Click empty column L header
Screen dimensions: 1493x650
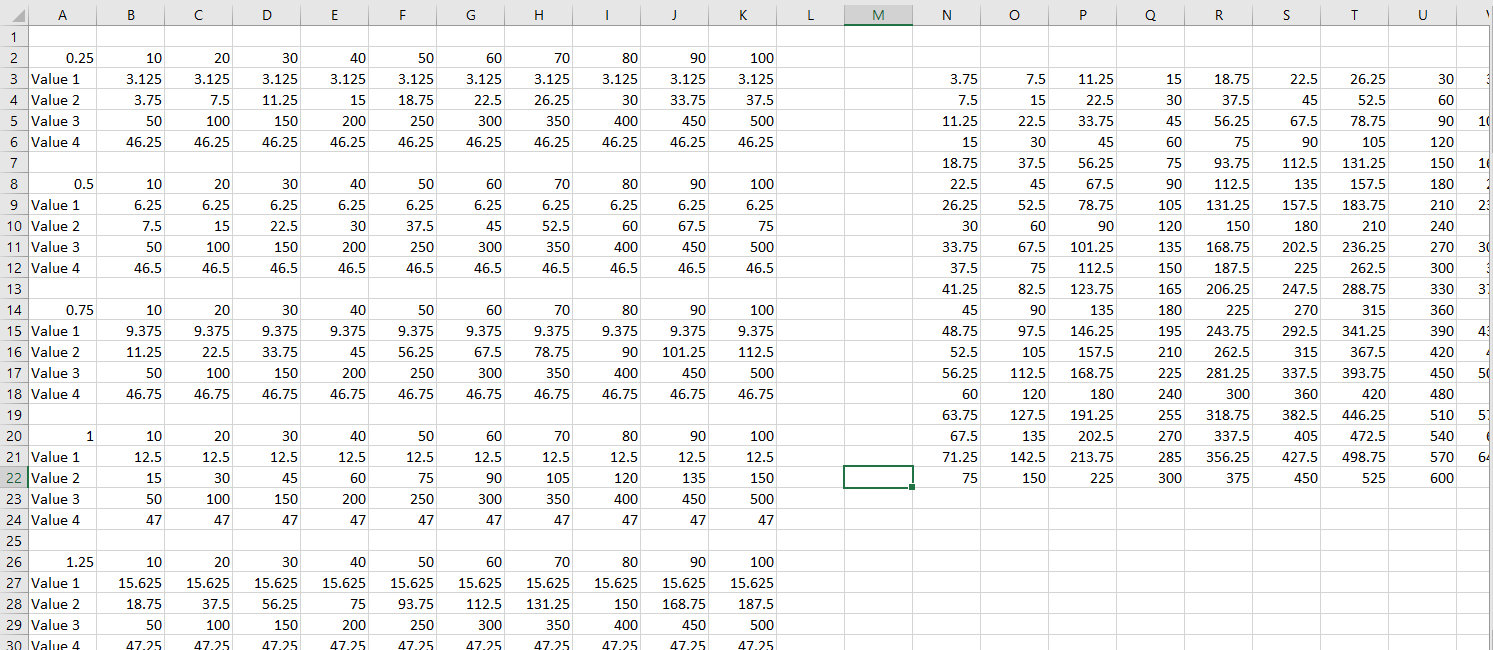tap(810, 15)
